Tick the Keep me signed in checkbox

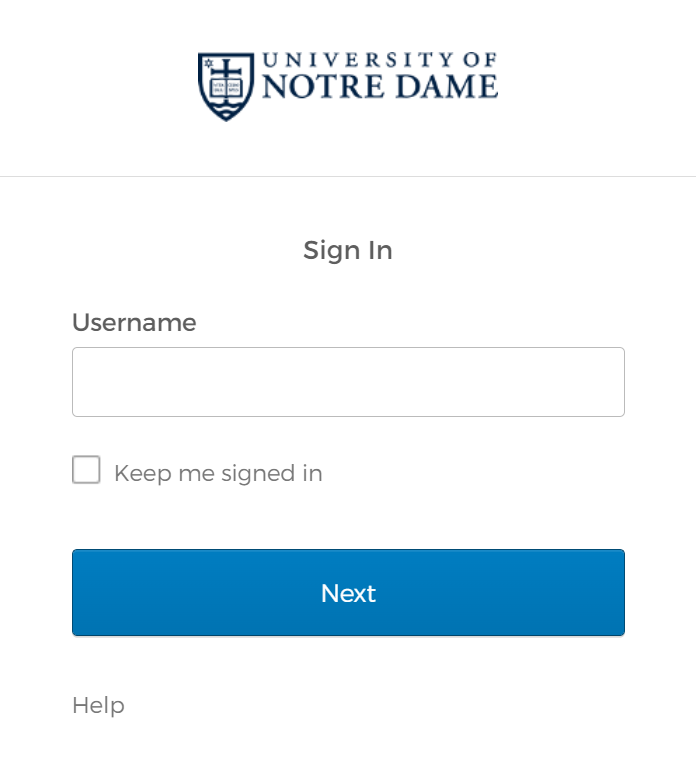(86, 470)
